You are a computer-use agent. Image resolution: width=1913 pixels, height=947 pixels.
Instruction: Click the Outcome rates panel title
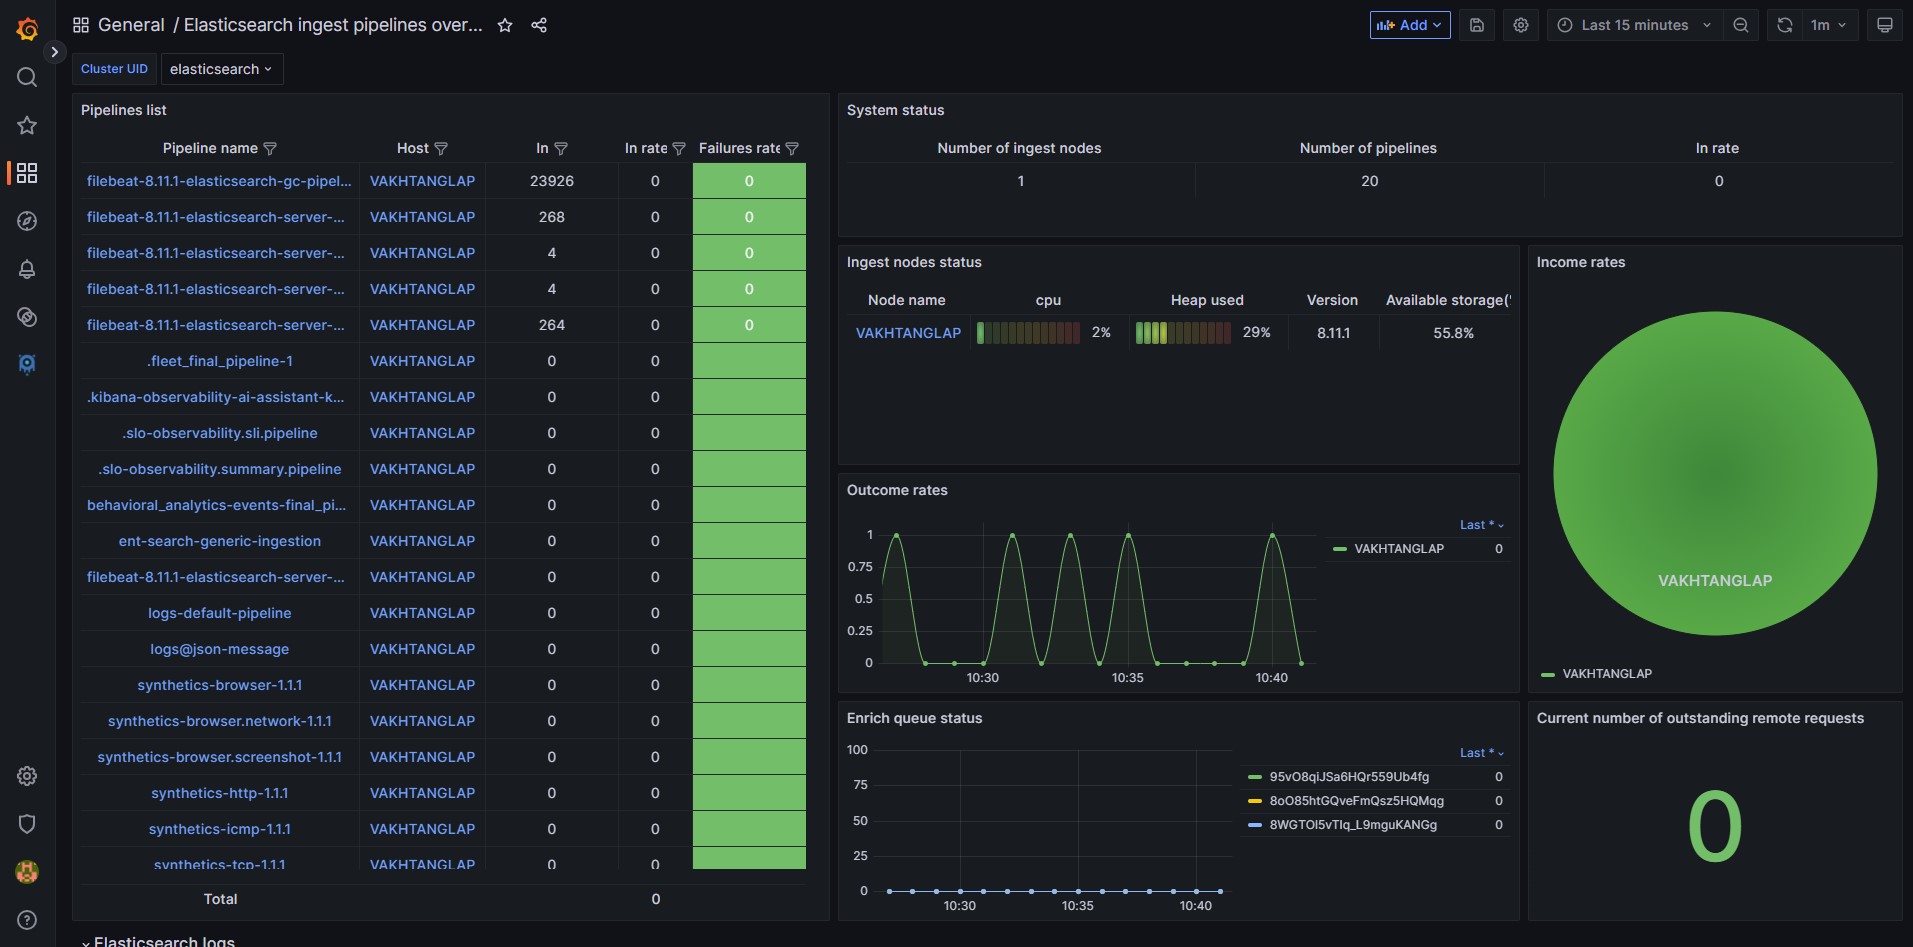click(x=897, y=490)
